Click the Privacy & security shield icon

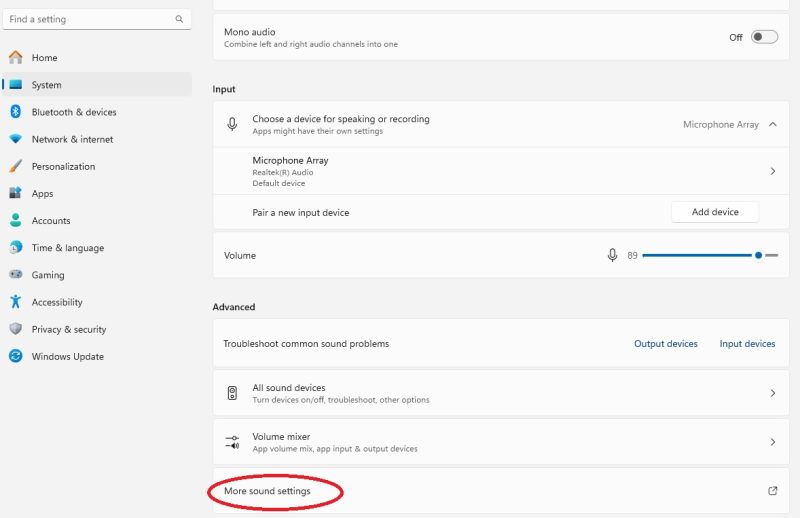15,329
